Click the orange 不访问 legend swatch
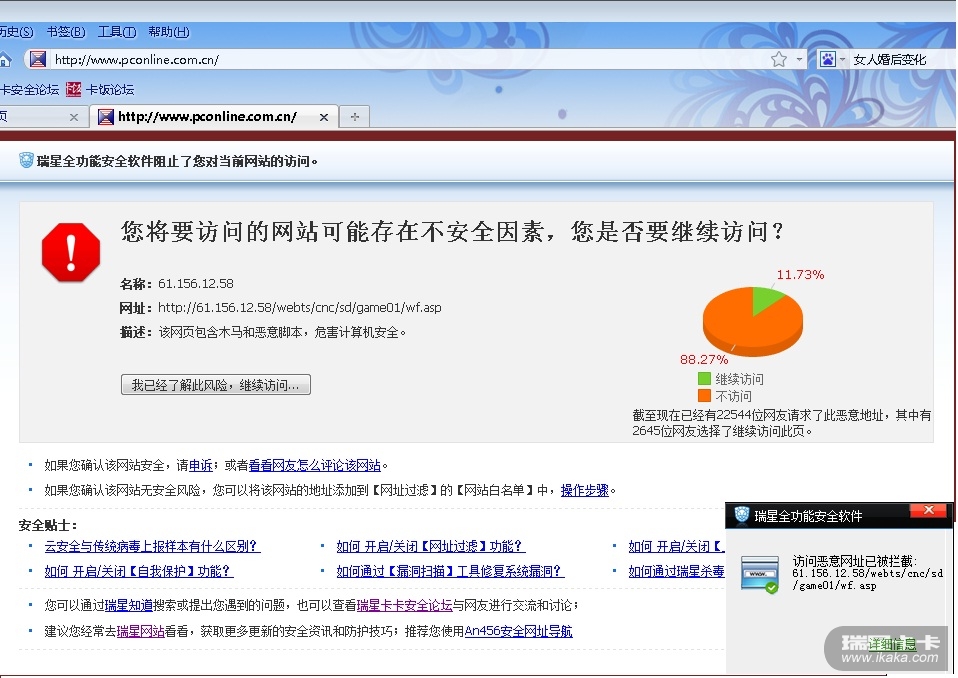Viewport: 958px width, 678px height. pos(704,396)
